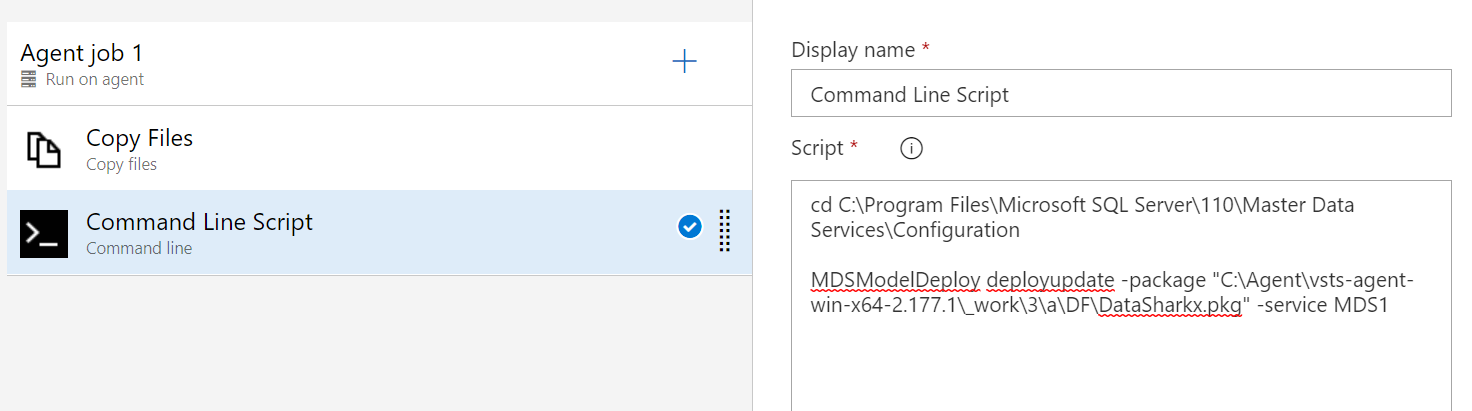Image resolution: width=1472 pixels, height=411 pixels.
Task: Click the Command Line Script terminal icon
Action: (x=43, y=233)
